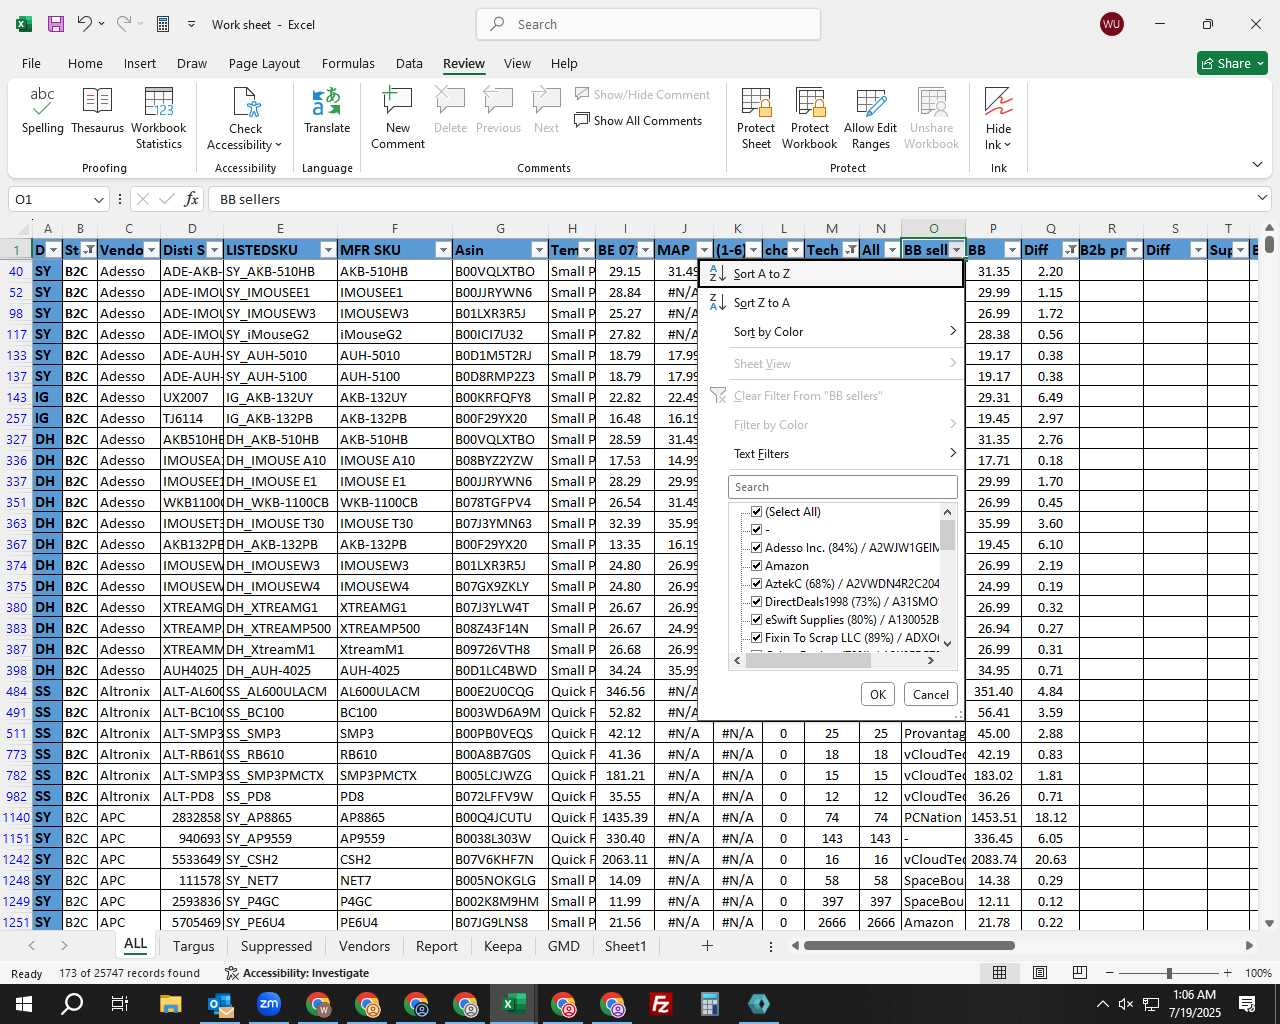Open Outlook from the taskbar
The image size is (1280, 1024).
[x=219, y=1004]
